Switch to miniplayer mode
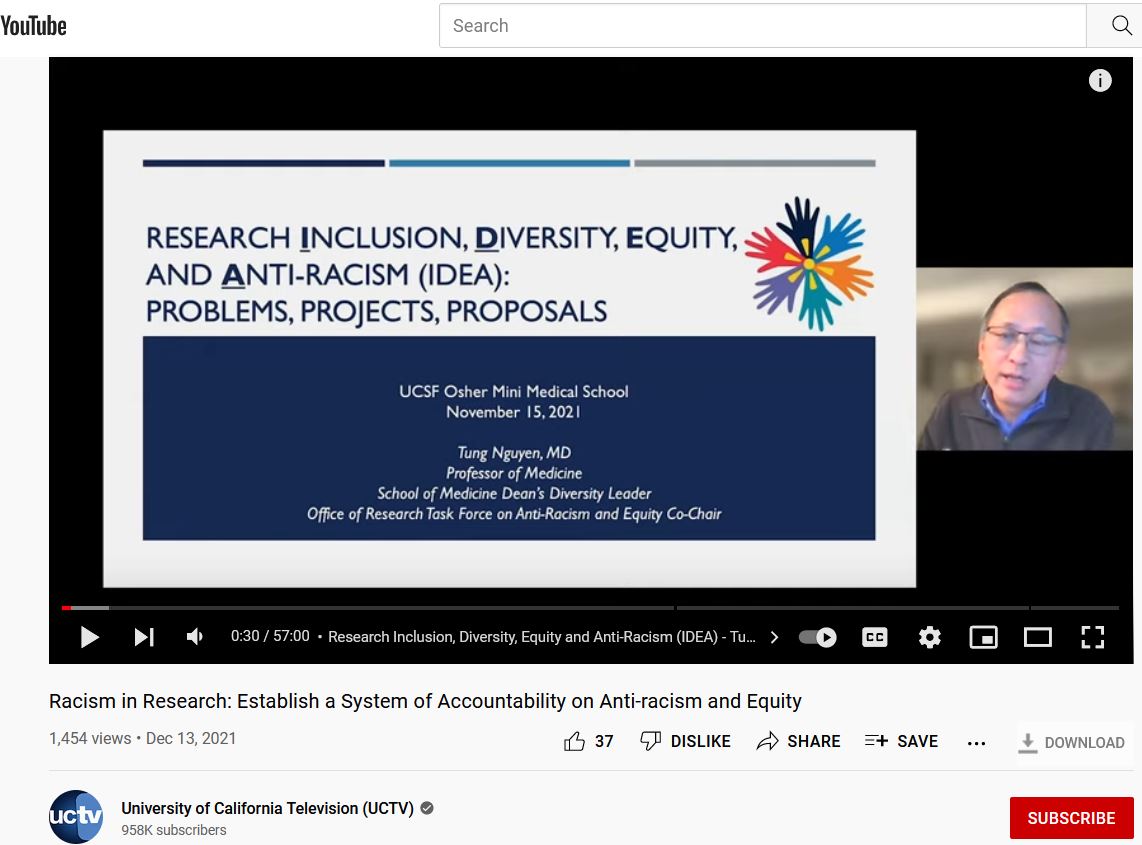 [x=983, y=637]
